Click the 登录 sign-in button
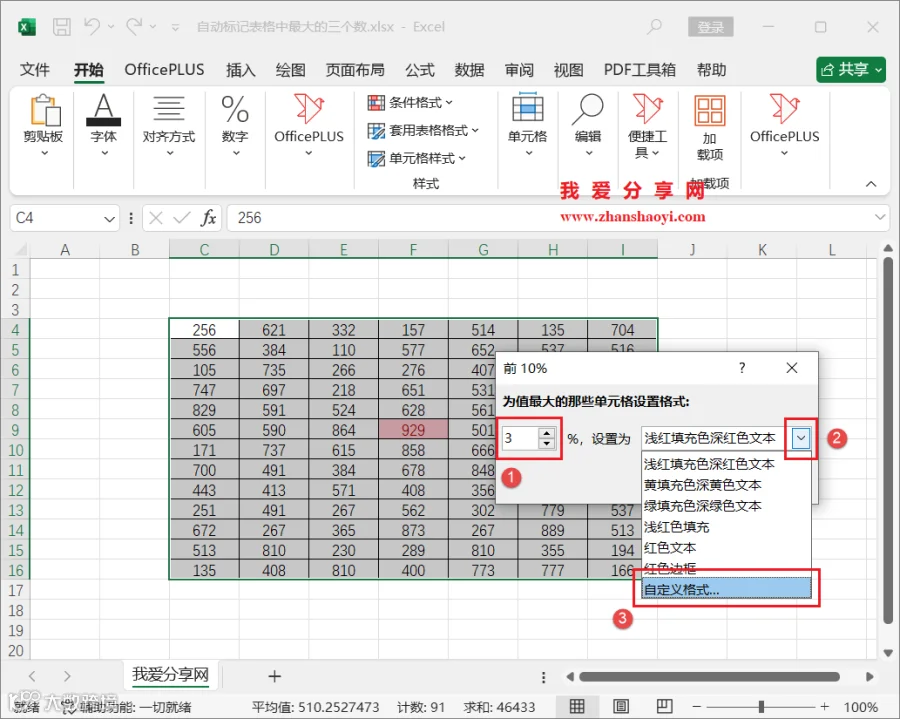900x719 pixels. click(711, 27)
